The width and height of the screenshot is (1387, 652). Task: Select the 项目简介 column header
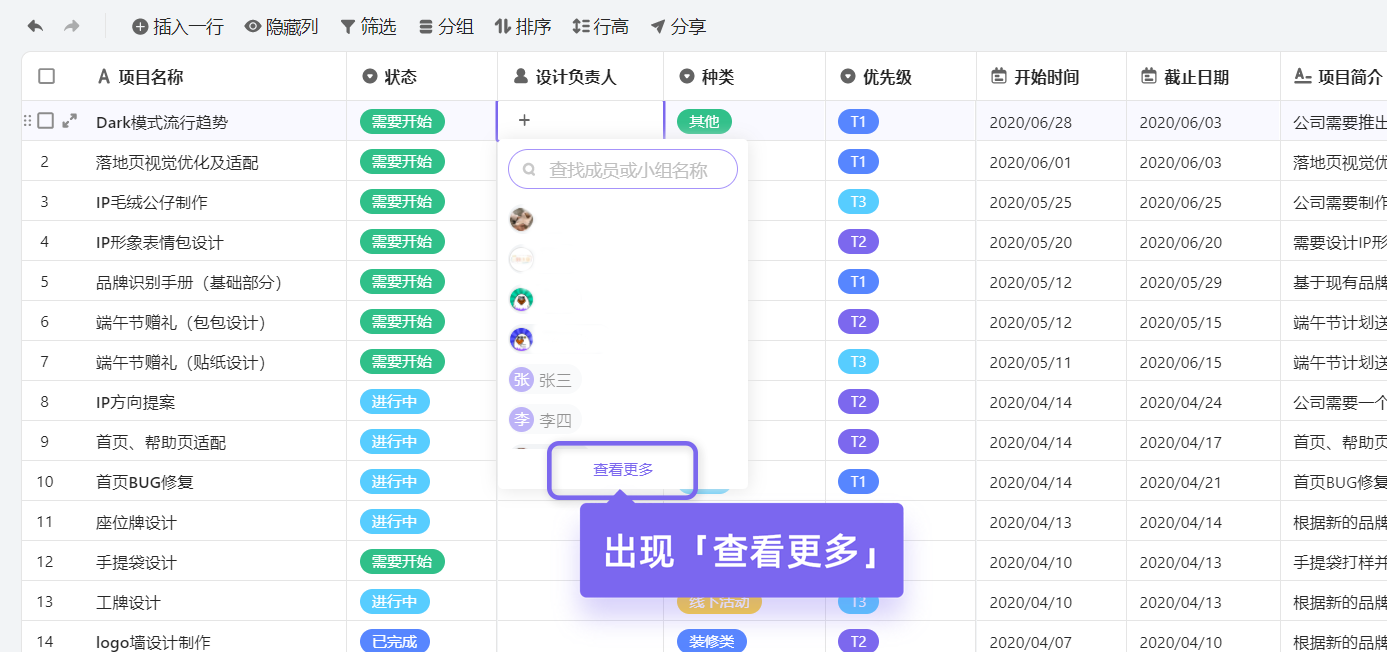pyautogui.click(x=1334, y=77)
